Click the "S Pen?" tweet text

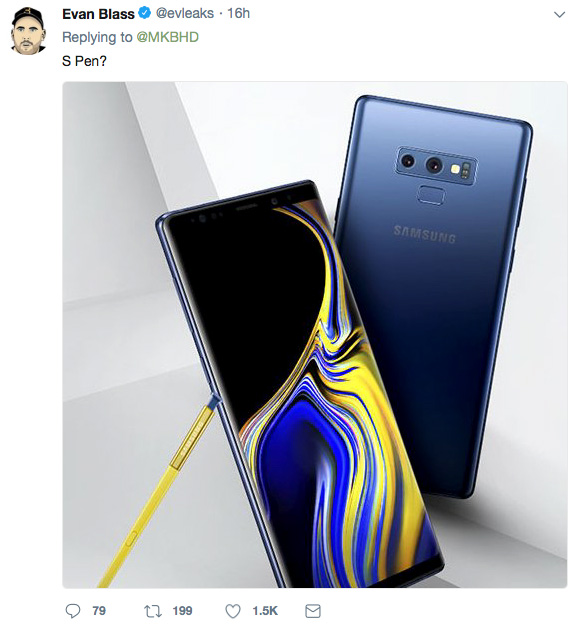[84, 61]
